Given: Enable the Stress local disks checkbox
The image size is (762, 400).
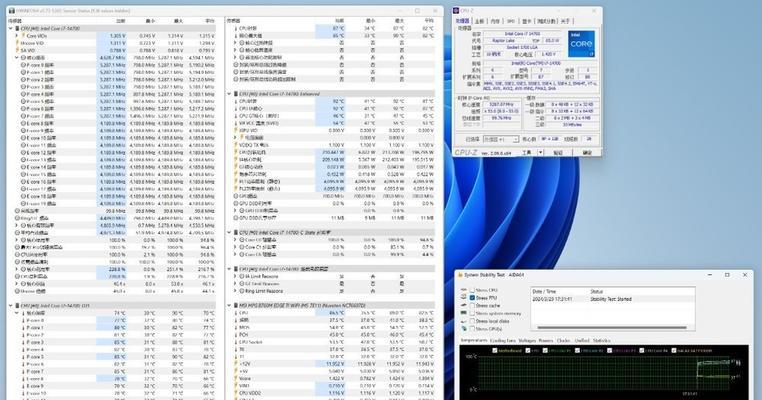Looking at the screenshot, I should pyautogui.click(x=472, y=321).
